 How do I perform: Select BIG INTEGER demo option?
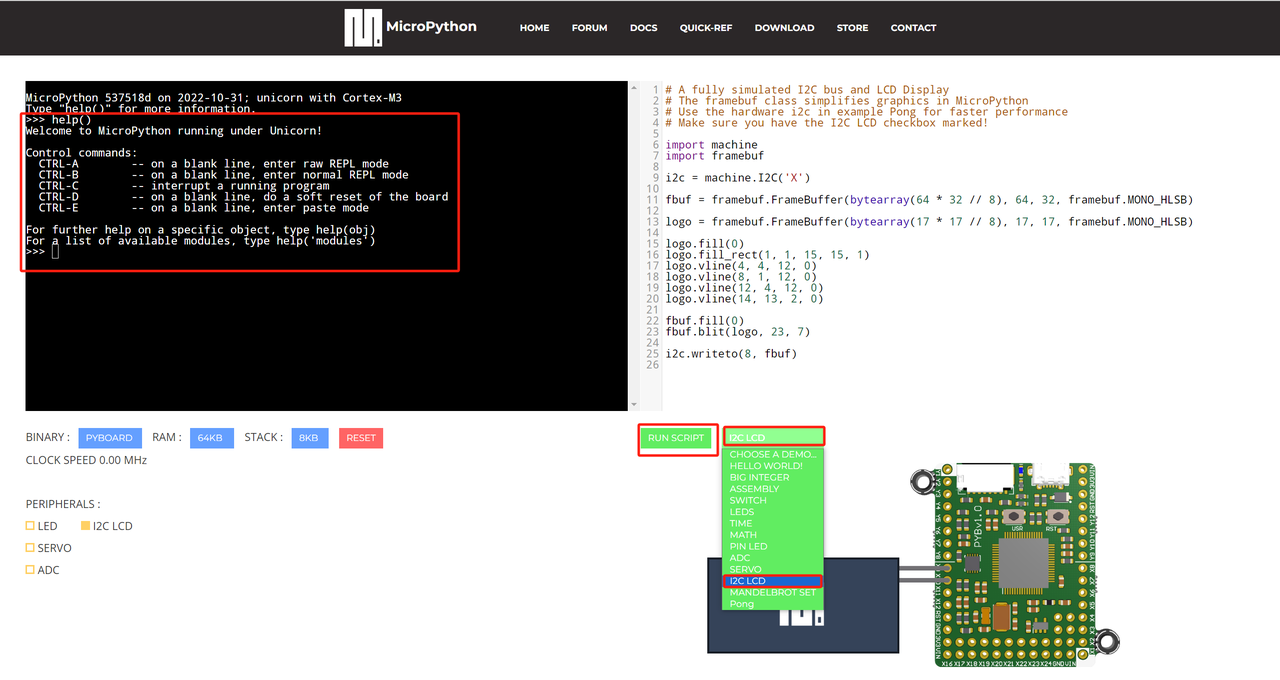click(772, 477)
